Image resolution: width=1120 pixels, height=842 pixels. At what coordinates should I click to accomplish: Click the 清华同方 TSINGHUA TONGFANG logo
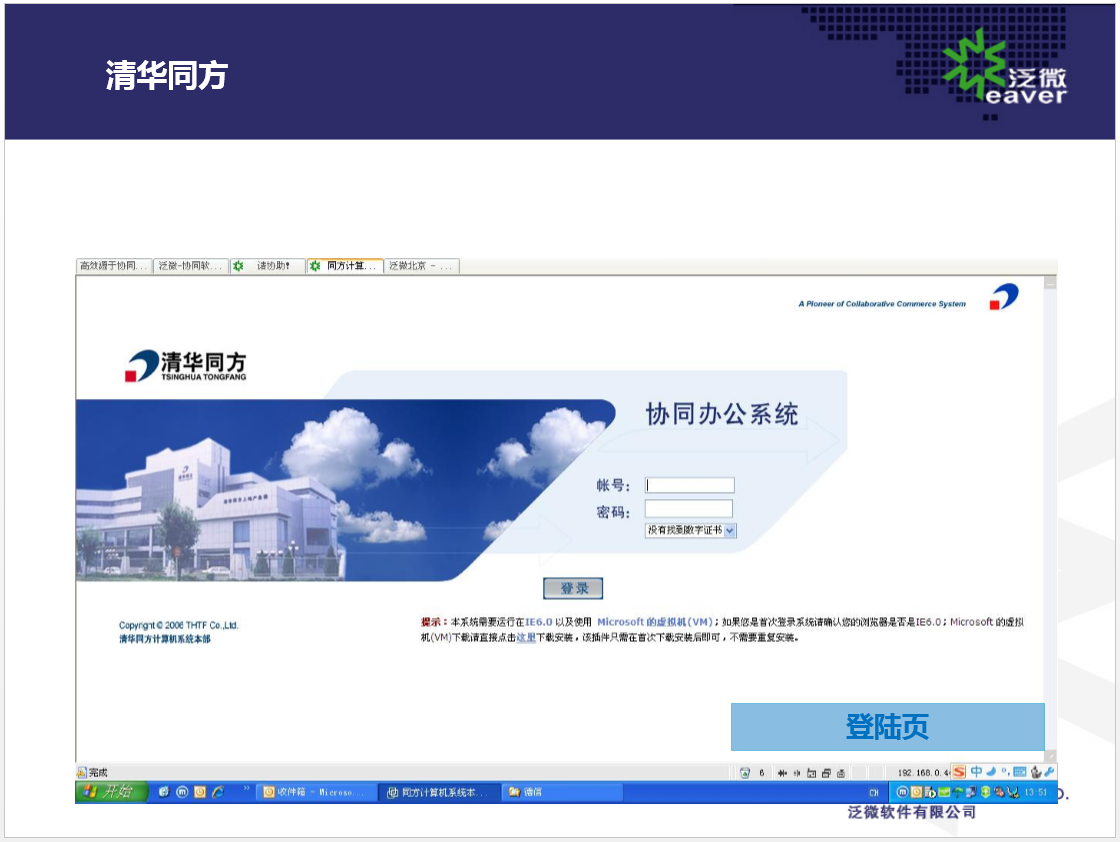(x=186, y=366)
